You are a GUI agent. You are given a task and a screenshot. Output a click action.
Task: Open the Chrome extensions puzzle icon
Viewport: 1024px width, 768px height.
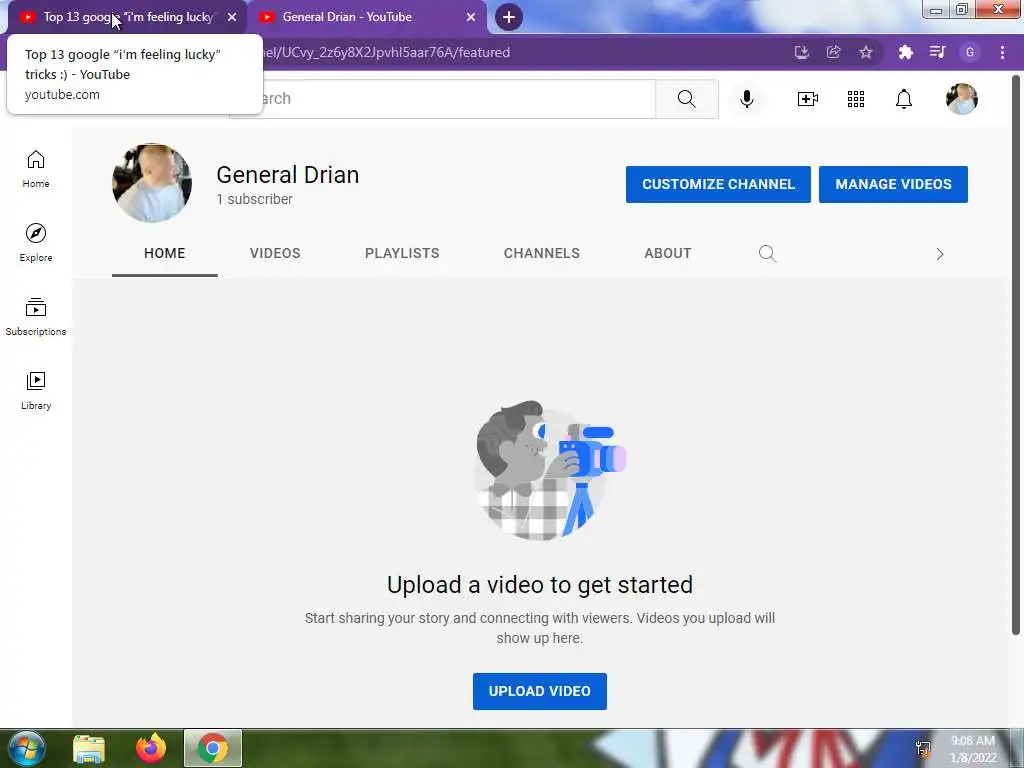pos(905,52)
